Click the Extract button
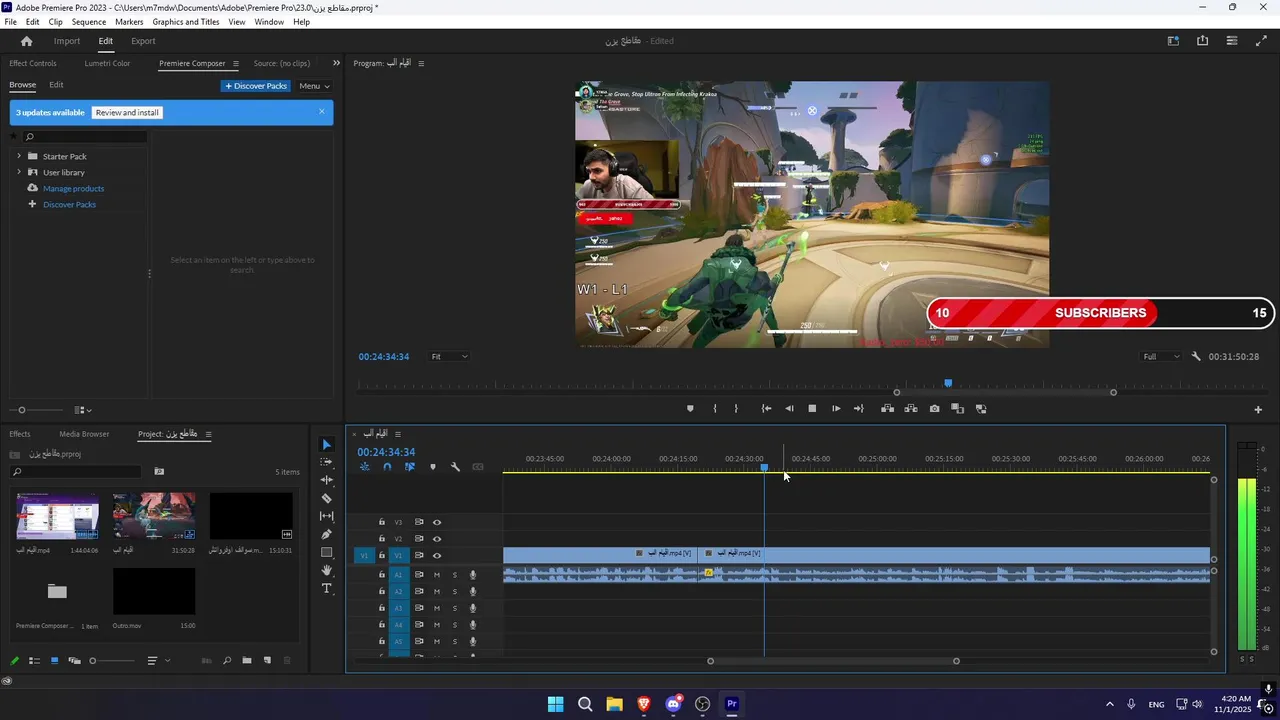This screenshot has width=1280, height=720. (911, 408)
